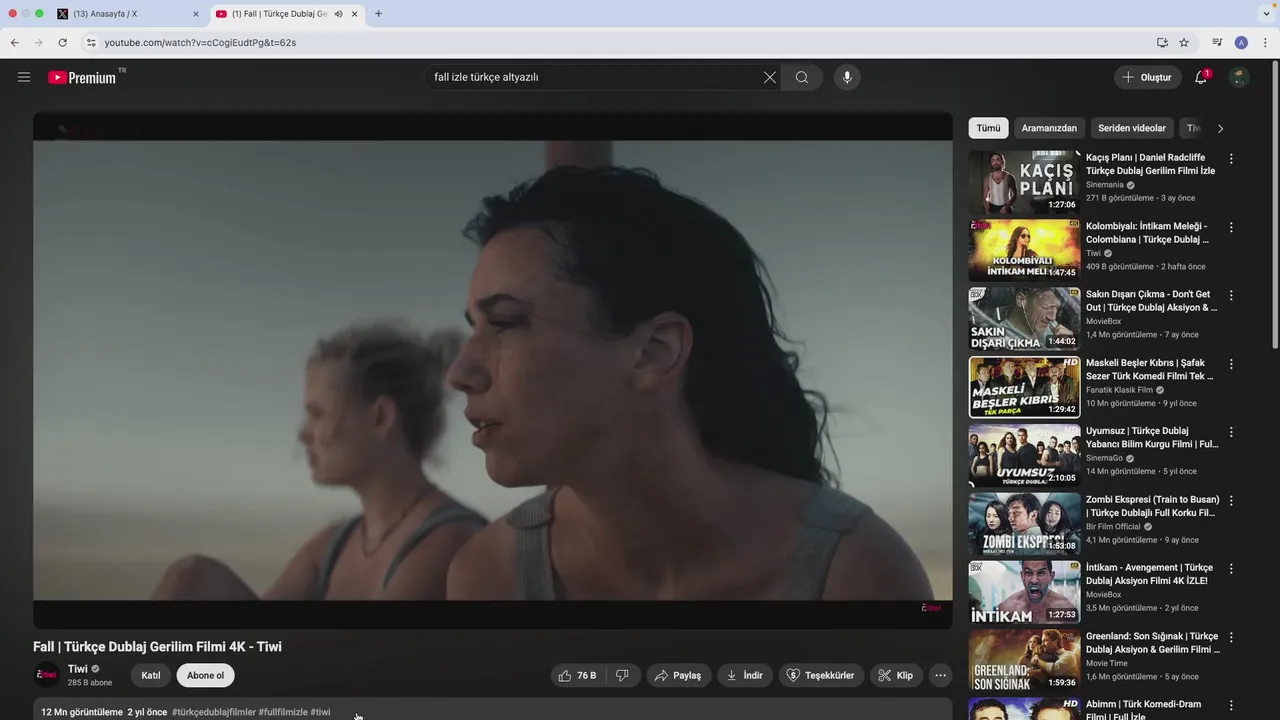
Task: Open options menu for İntikam Avengement
Action: (1231, 568)
